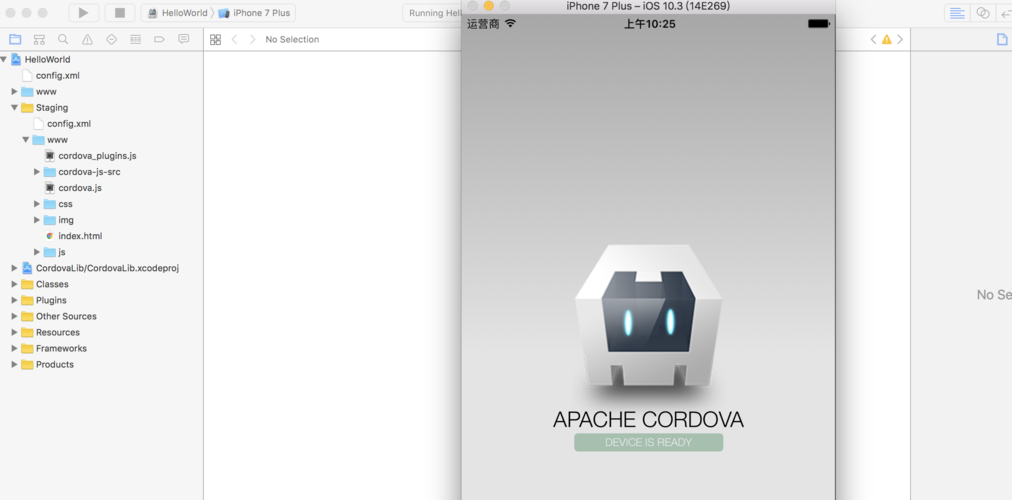This screenshot has height=500, width=1012.
Task: Expand the top-level www folder
Action: click(x=14, y=92)
